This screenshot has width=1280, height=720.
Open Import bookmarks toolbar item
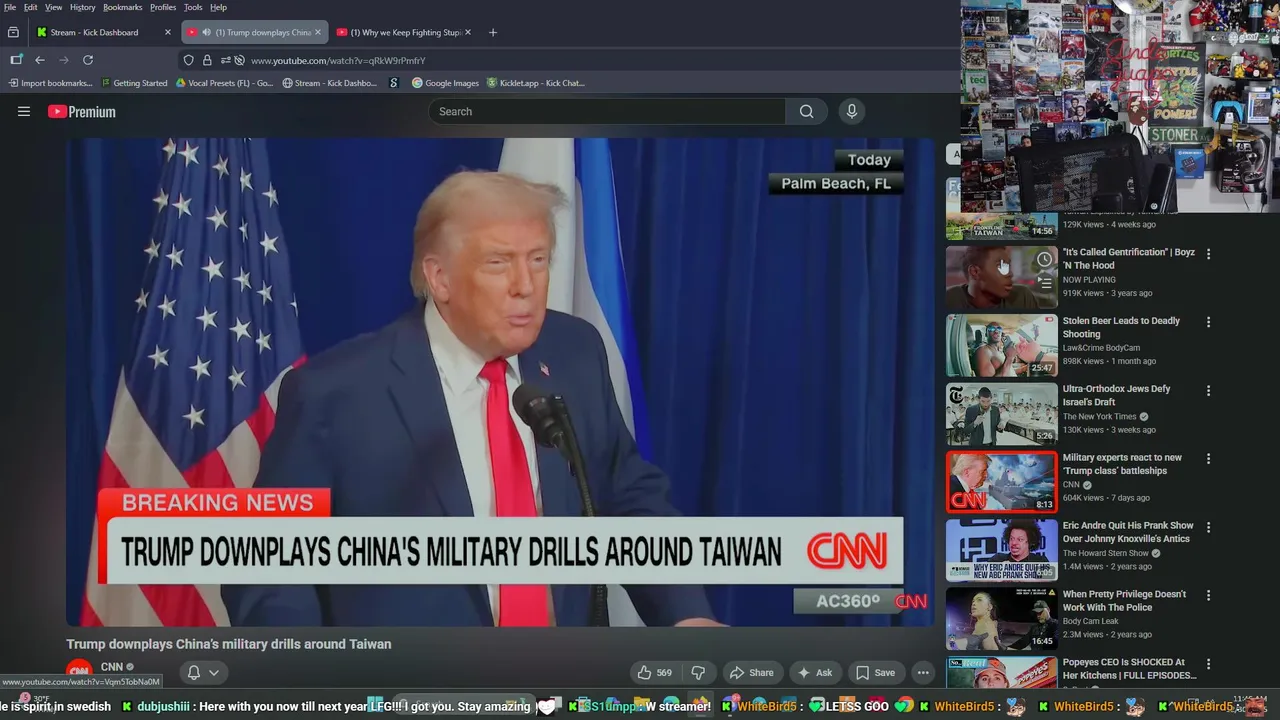pos(49,83)
